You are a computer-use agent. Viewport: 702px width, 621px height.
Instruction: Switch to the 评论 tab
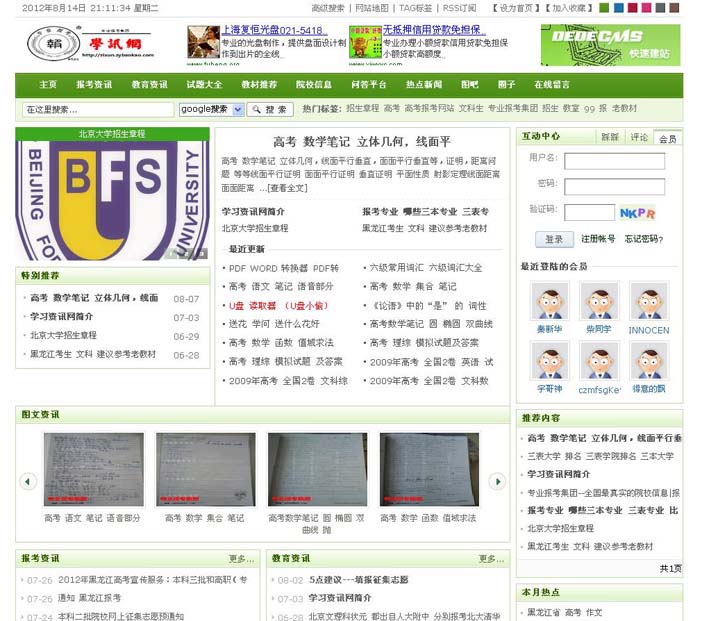click(x=639, y=137)
